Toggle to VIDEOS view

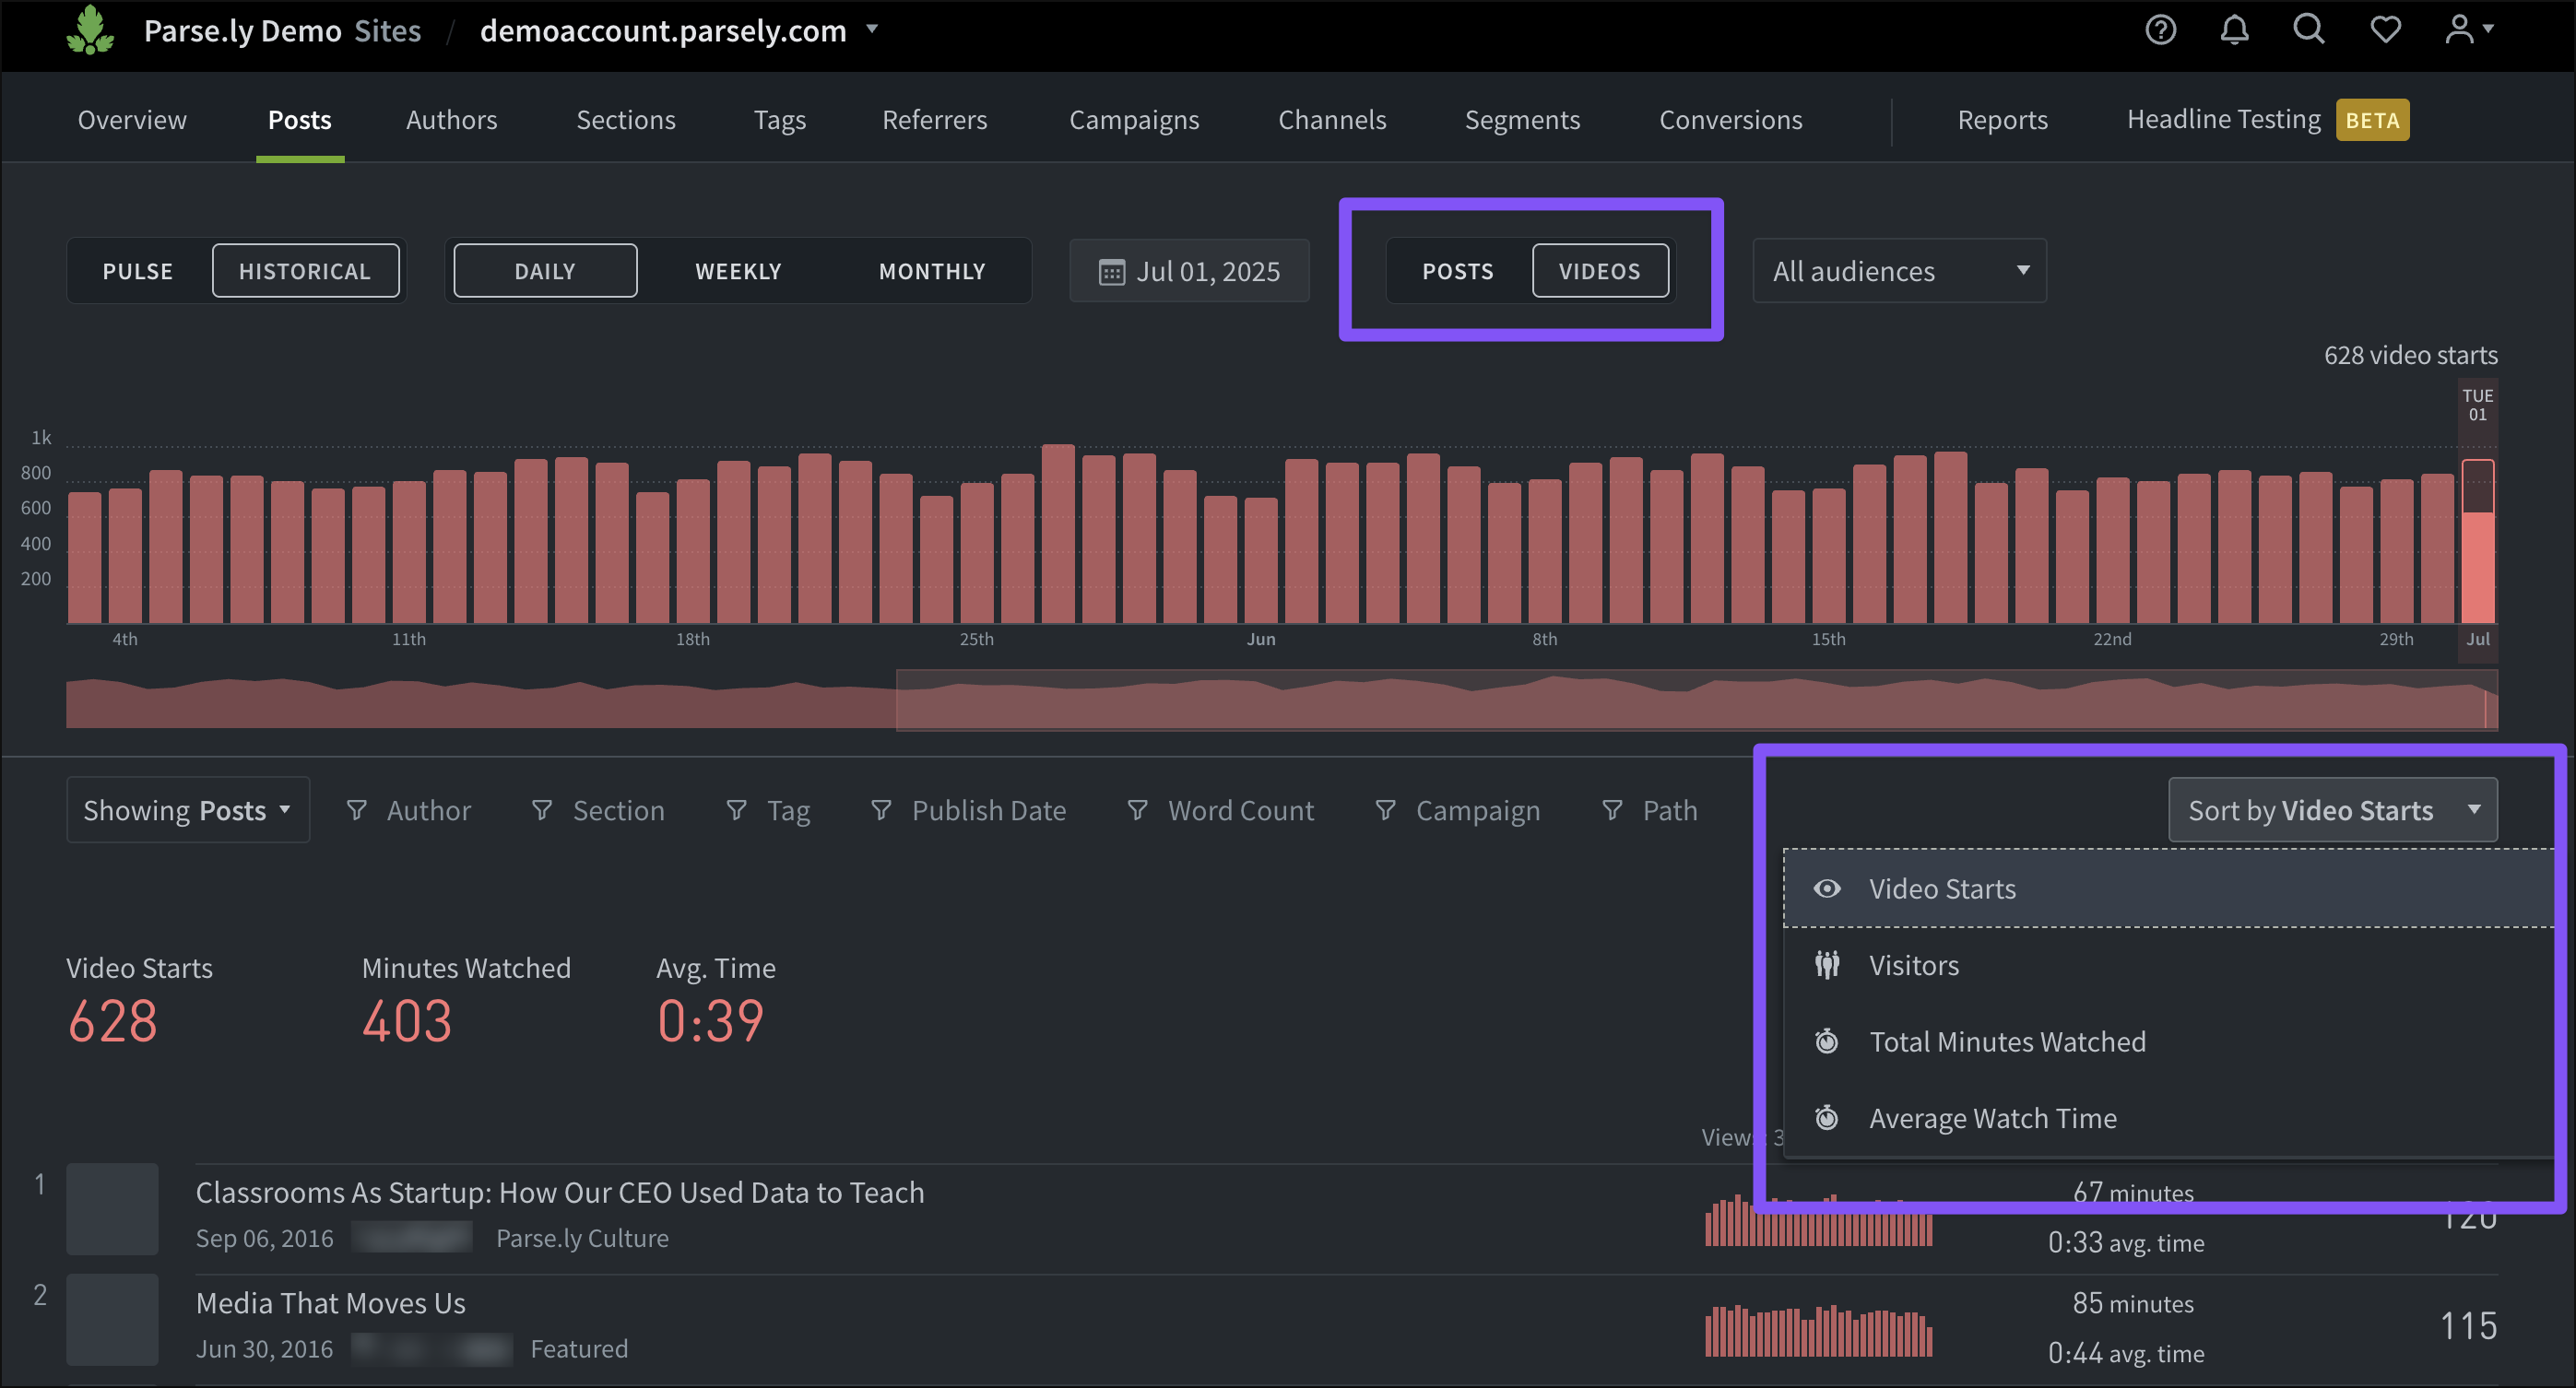pos(1599,271)
